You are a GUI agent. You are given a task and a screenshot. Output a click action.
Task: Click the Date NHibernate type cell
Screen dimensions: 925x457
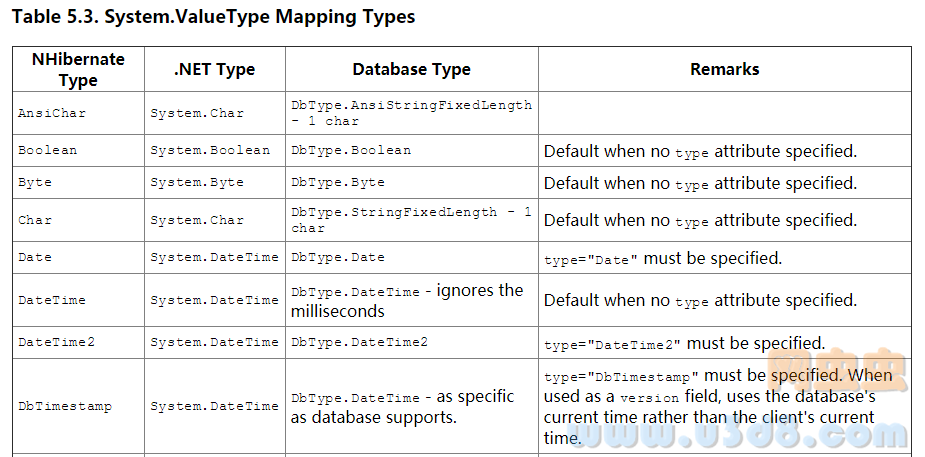click(78, 258)
